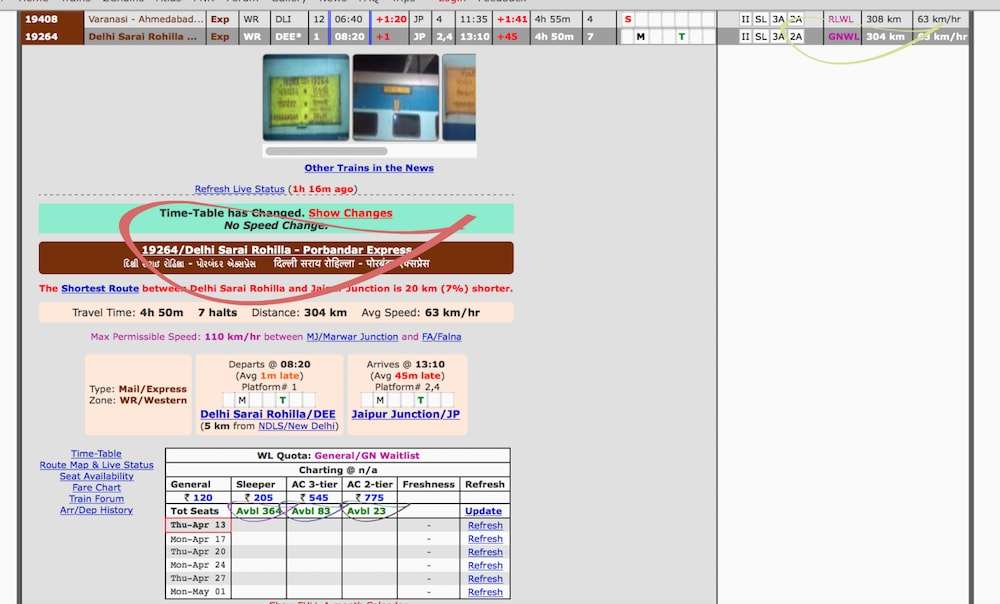Click arrival time 11:35 in 19408 row

[x=473, y=19]
